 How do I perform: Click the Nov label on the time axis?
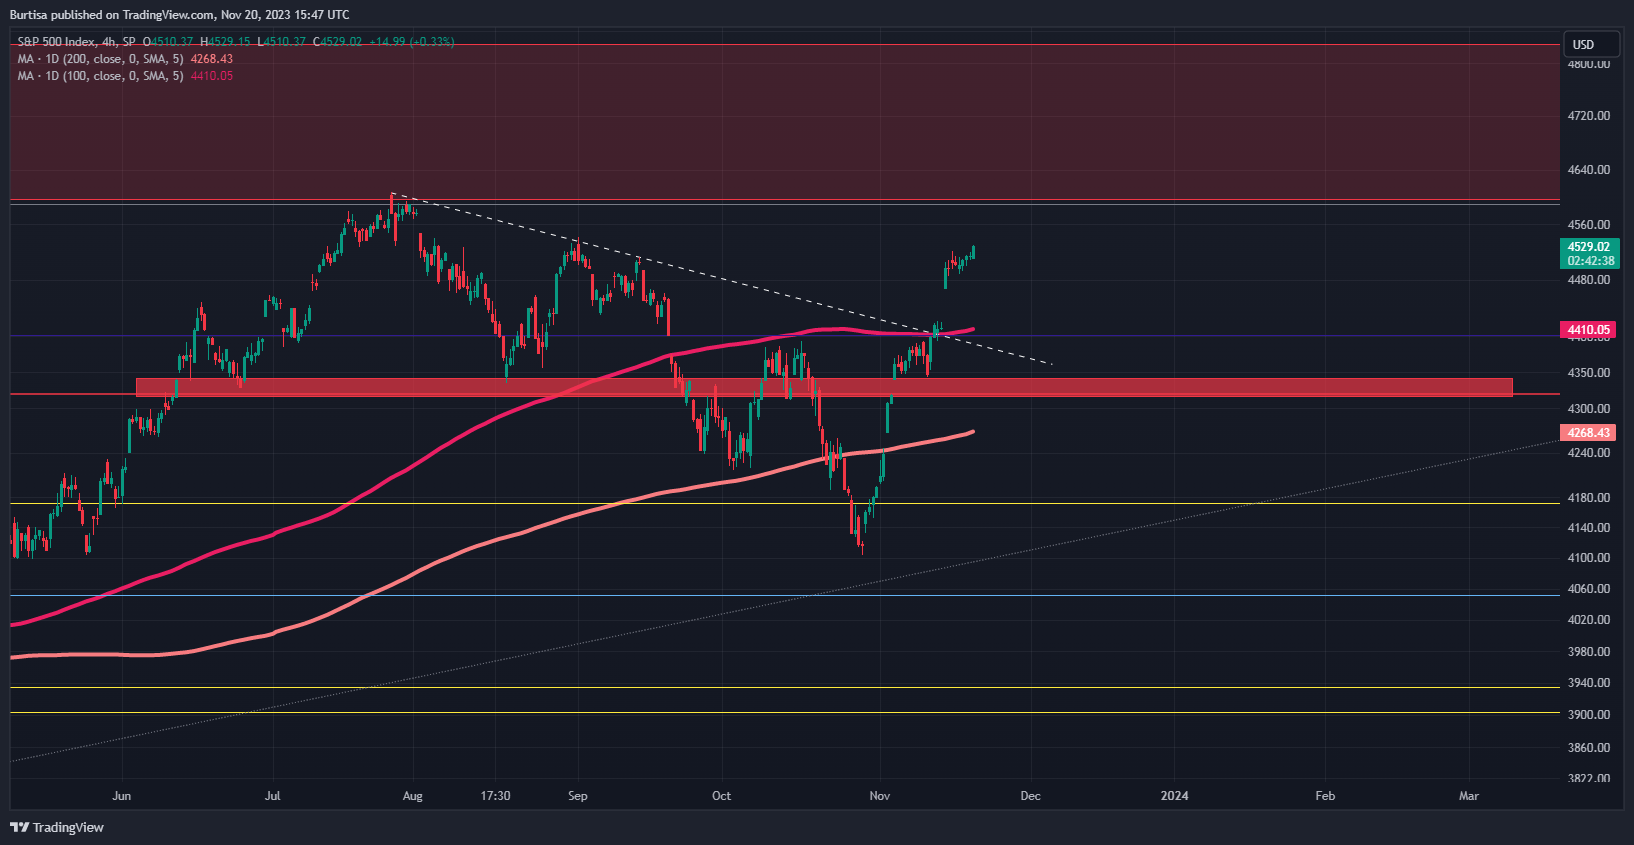tap(879, 796)
